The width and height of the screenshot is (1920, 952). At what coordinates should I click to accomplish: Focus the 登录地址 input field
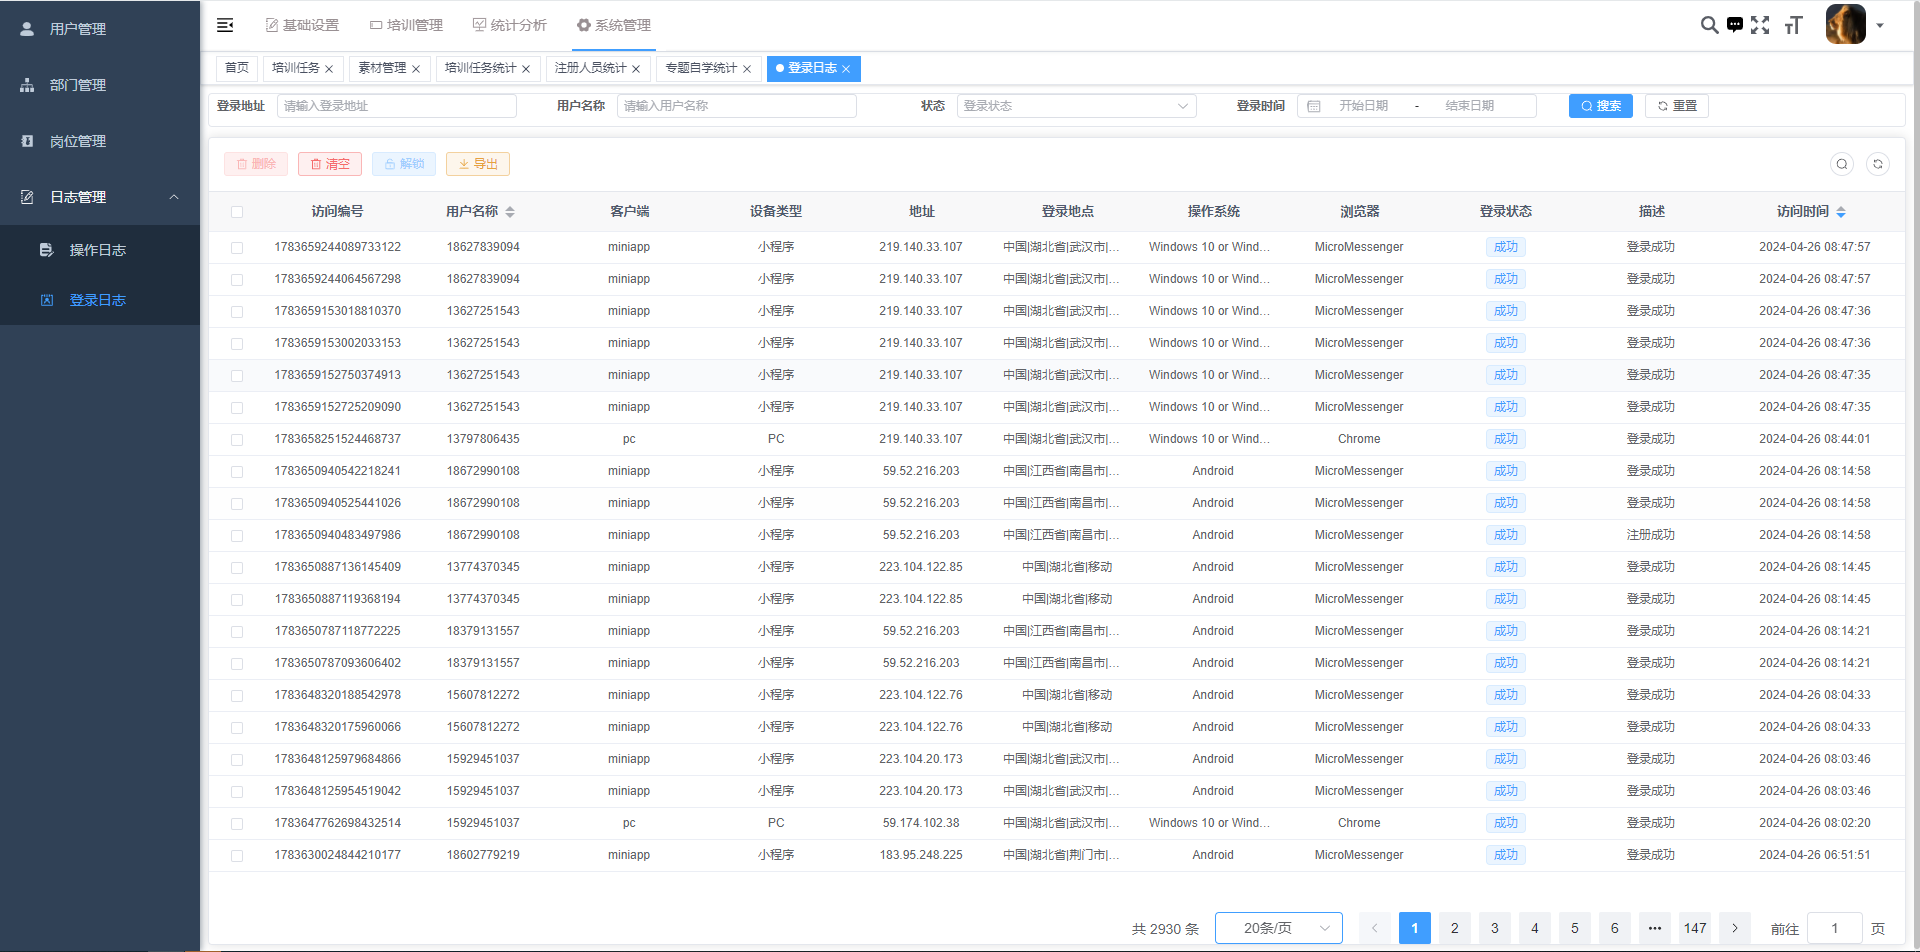click(397, 106)
